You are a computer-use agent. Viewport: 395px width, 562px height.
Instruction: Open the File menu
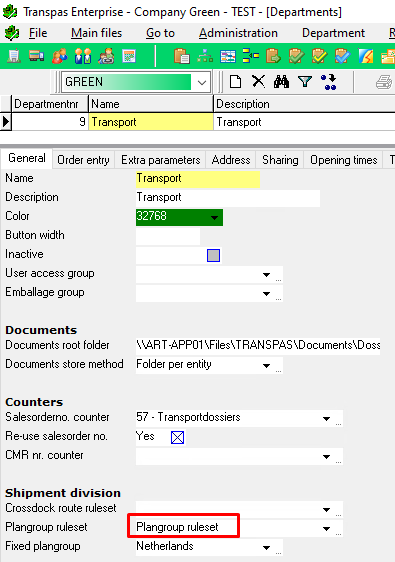(x=38, y=33)
